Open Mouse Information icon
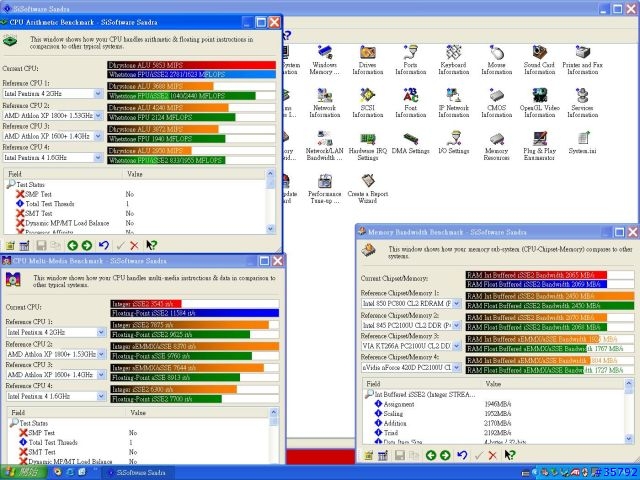This screenshot has width=640, height=480. tap(496, 60)
